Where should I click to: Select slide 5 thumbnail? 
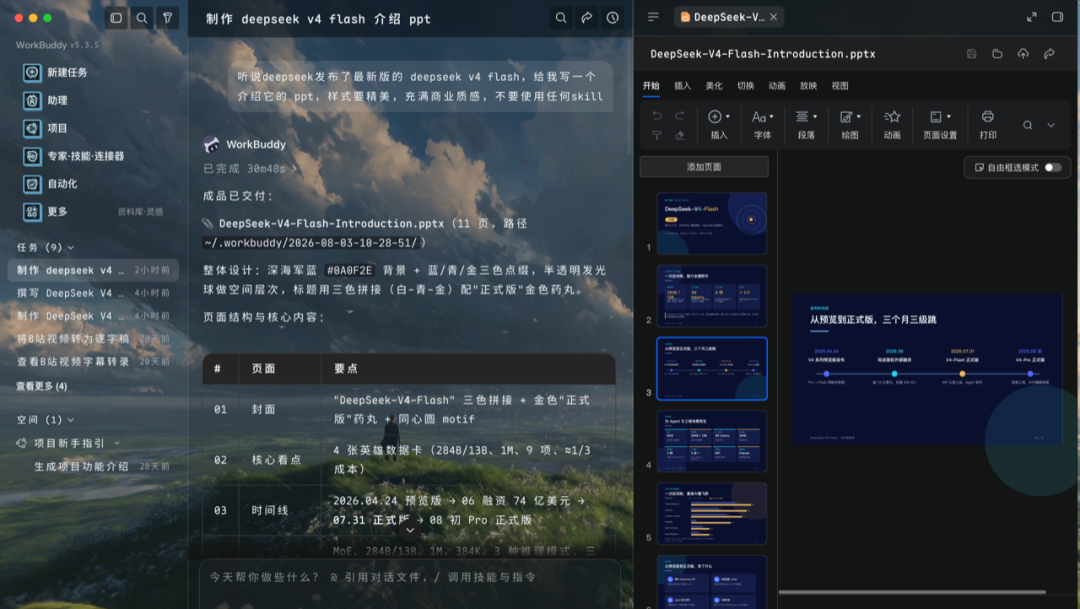712,514
